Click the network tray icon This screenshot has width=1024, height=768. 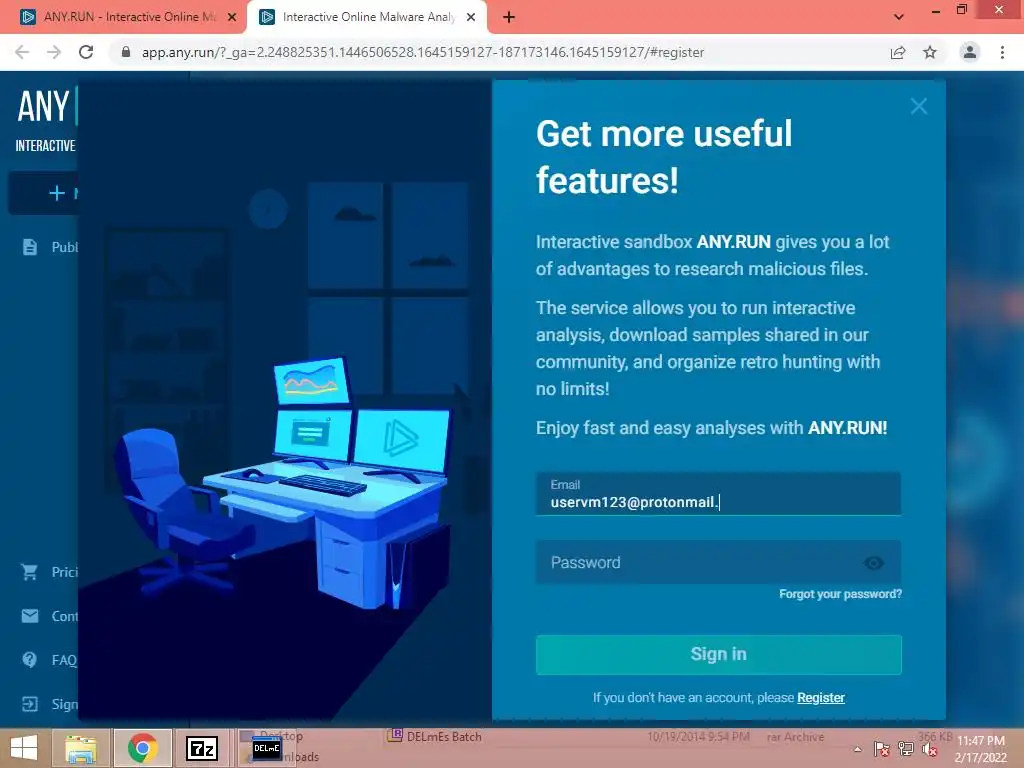(x=905, y=749)
